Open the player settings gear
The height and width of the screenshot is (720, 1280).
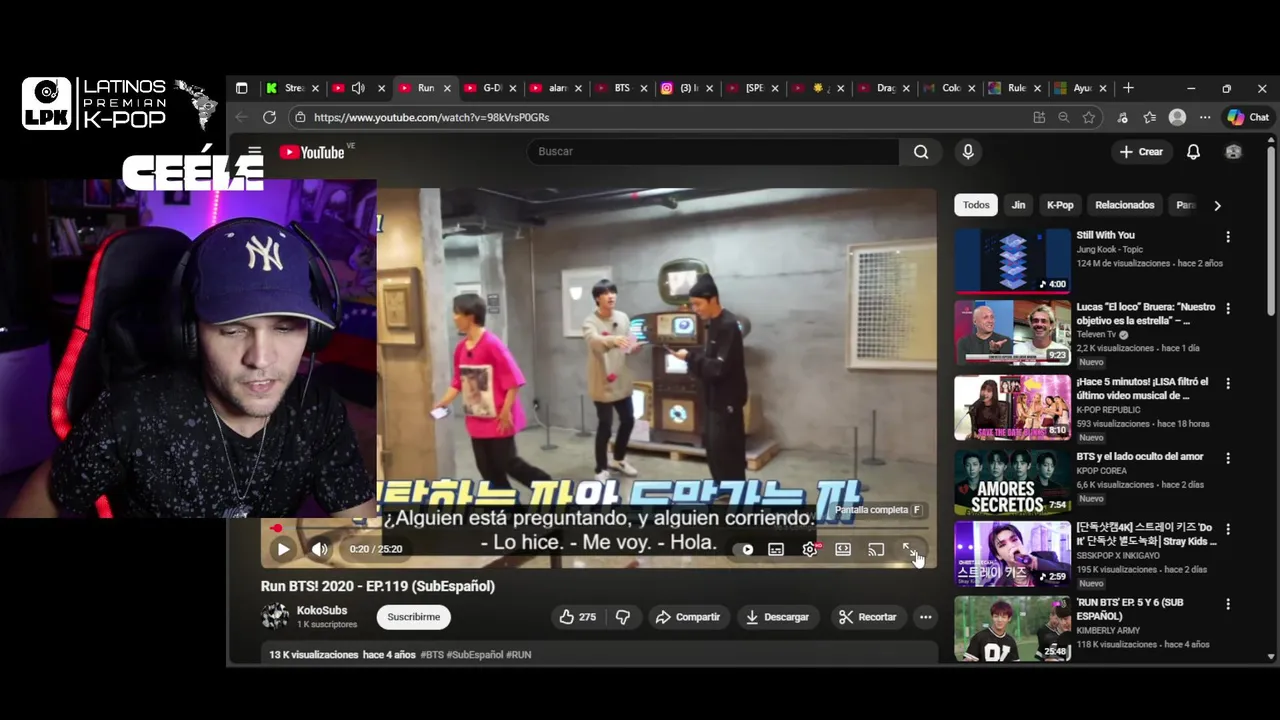pos(810,549)
